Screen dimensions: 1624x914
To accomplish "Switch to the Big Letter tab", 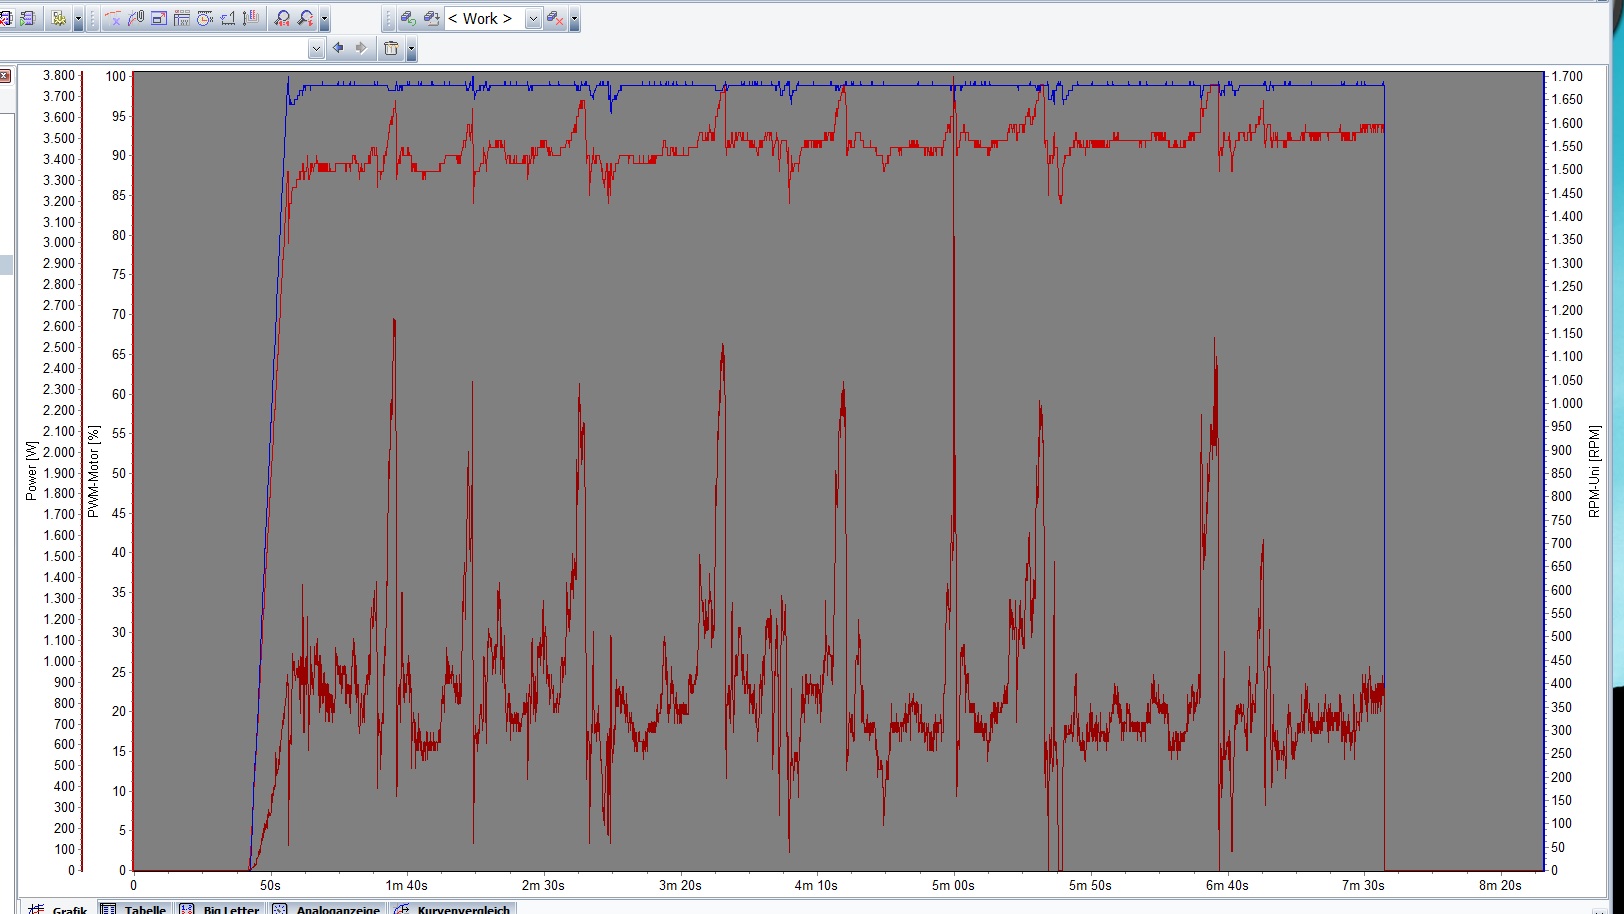I will coord(221,909).
